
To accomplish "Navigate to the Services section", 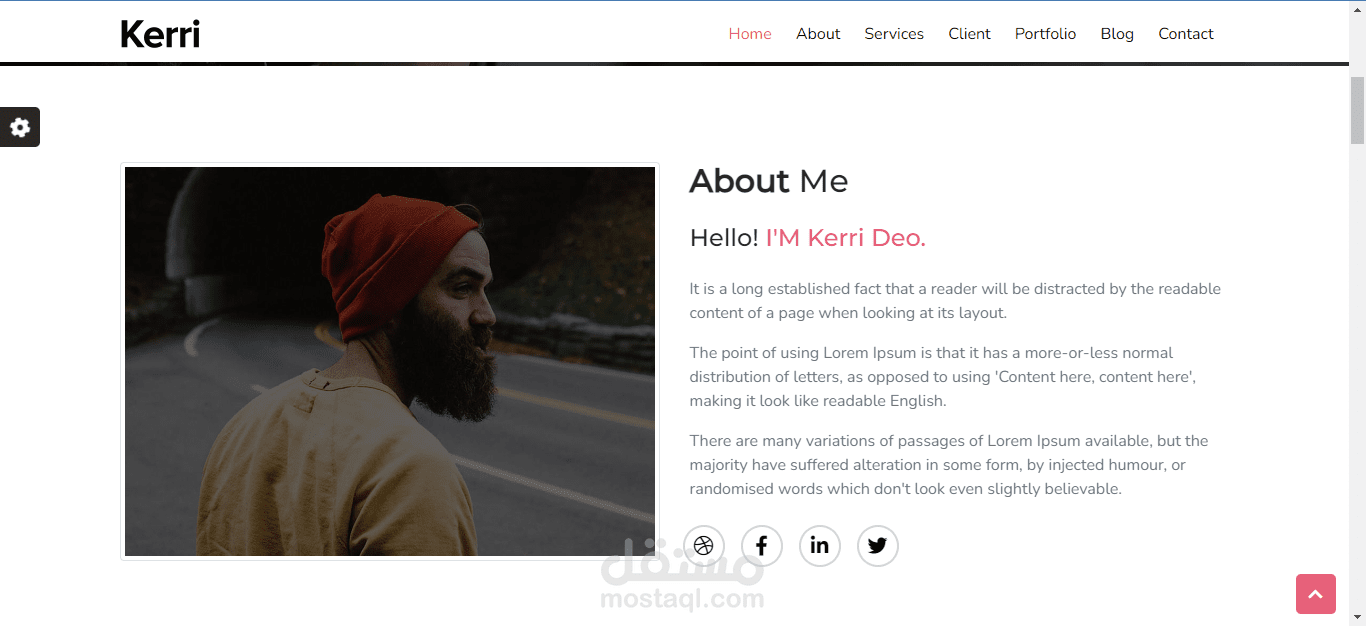I will coord(894,34).
